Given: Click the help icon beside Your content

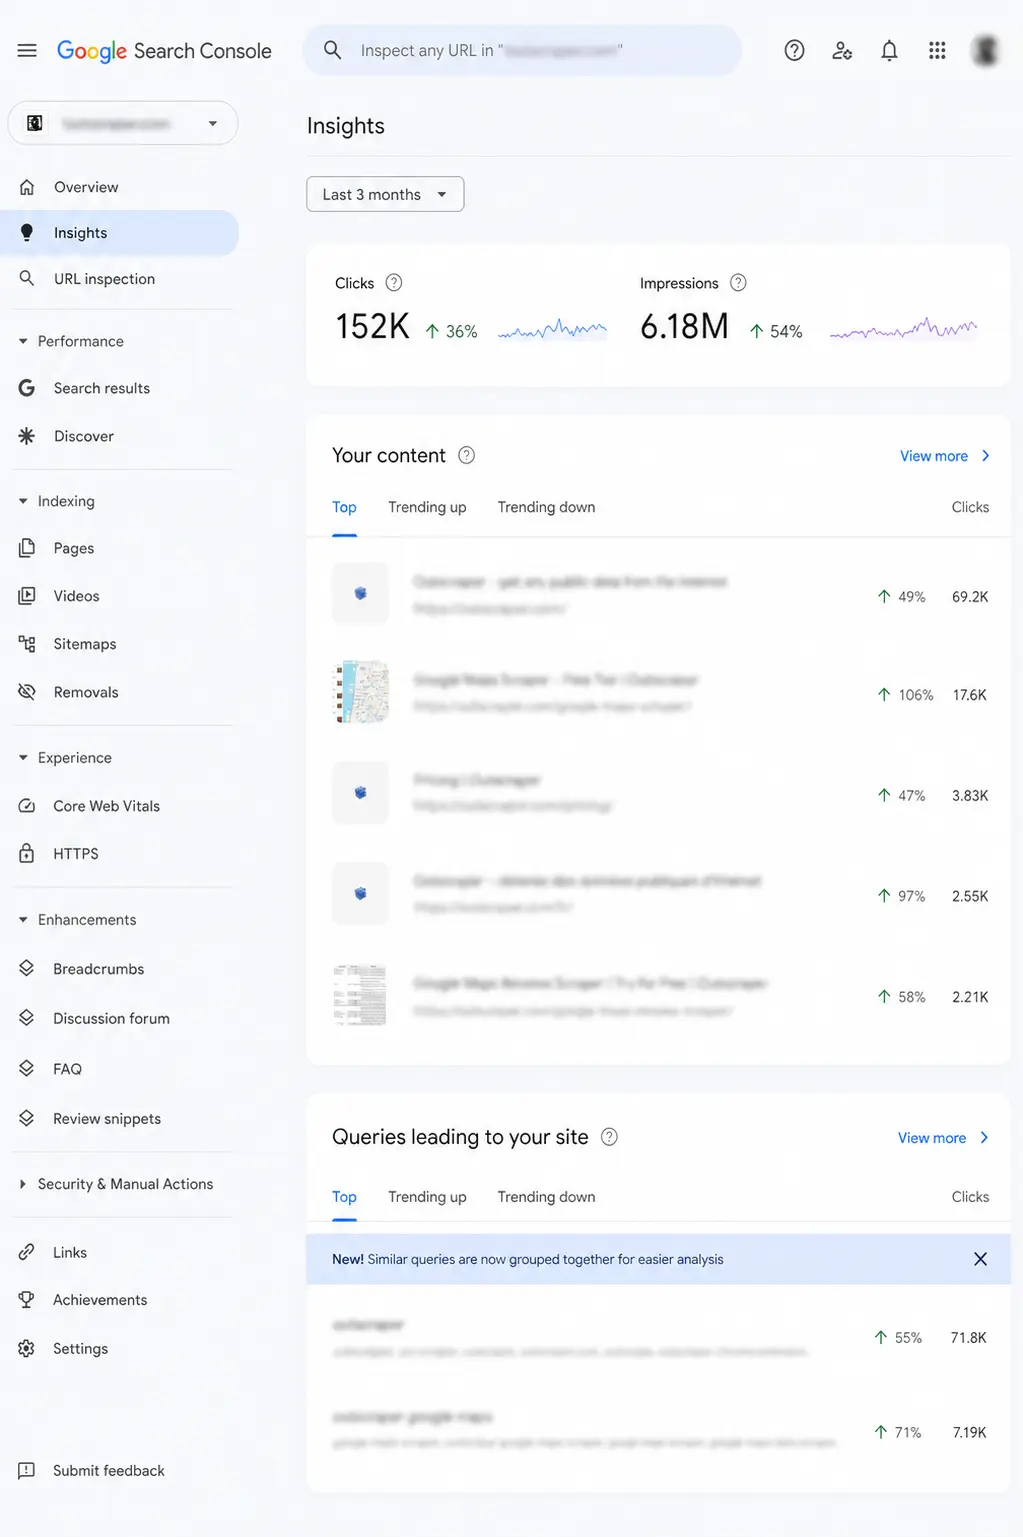Looking at the screenshot, I should click(466, 456).
